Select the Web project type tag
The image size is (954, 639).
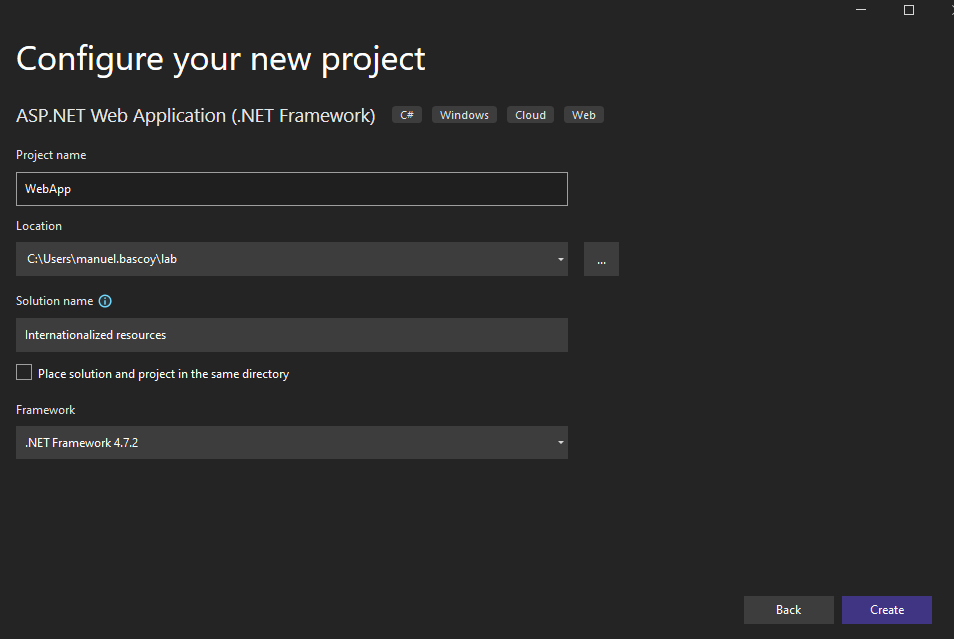coord(584,115)
